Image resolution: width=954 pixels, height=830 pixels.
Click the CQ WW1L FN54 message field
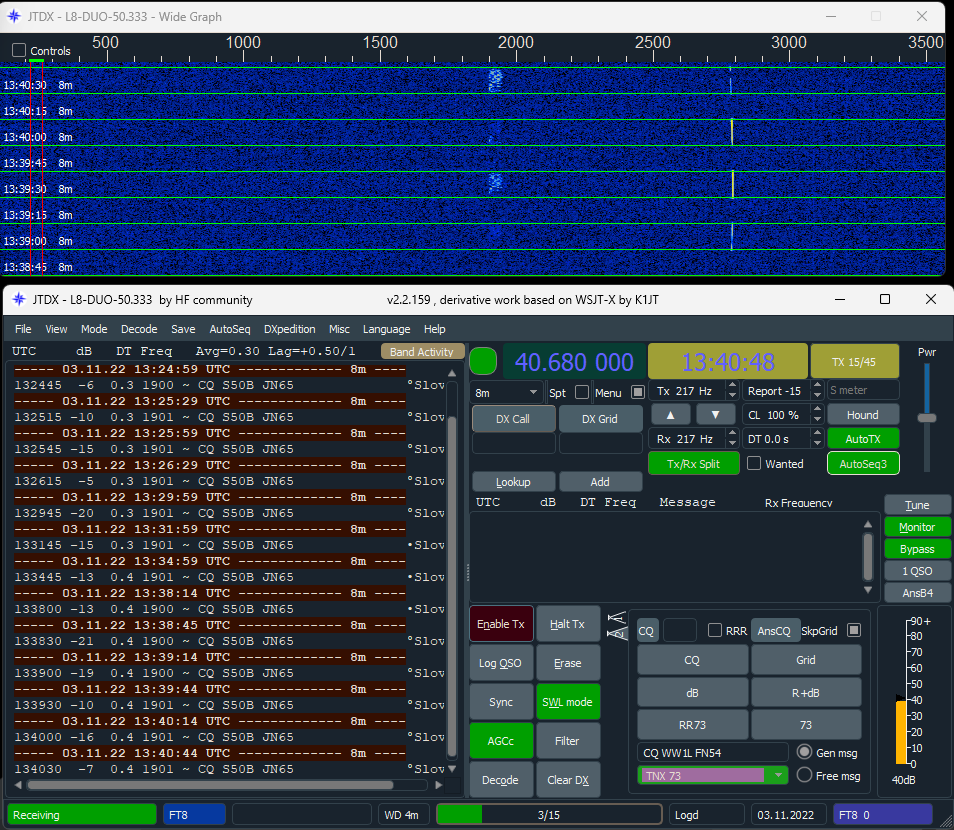(x=712, y=753)
